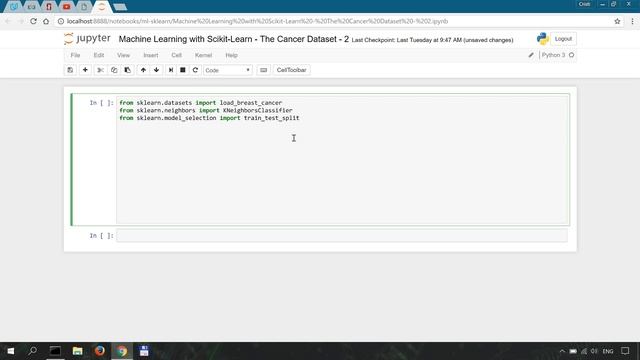This screenshot has width=640, height=360.
Task: Open a new browser tab
Action: point(120,7)
